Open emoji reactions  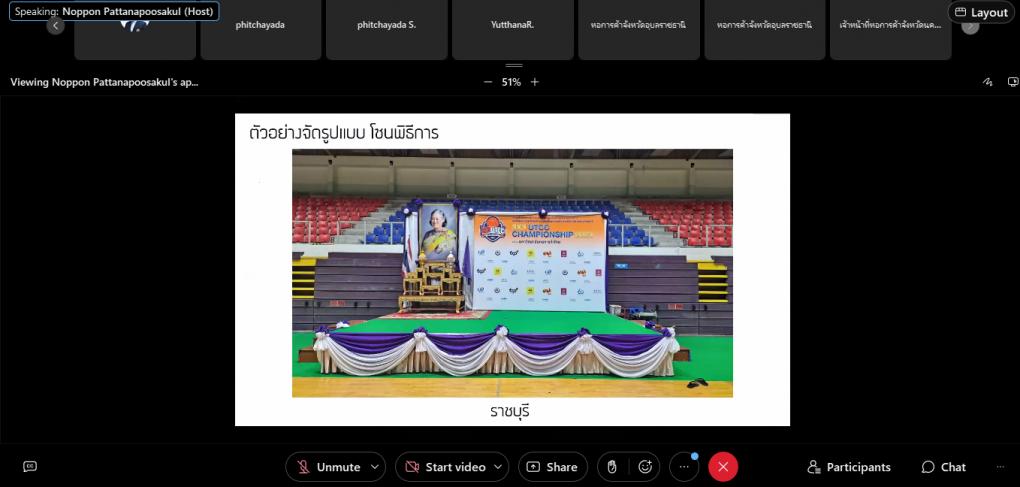(645, 467)
